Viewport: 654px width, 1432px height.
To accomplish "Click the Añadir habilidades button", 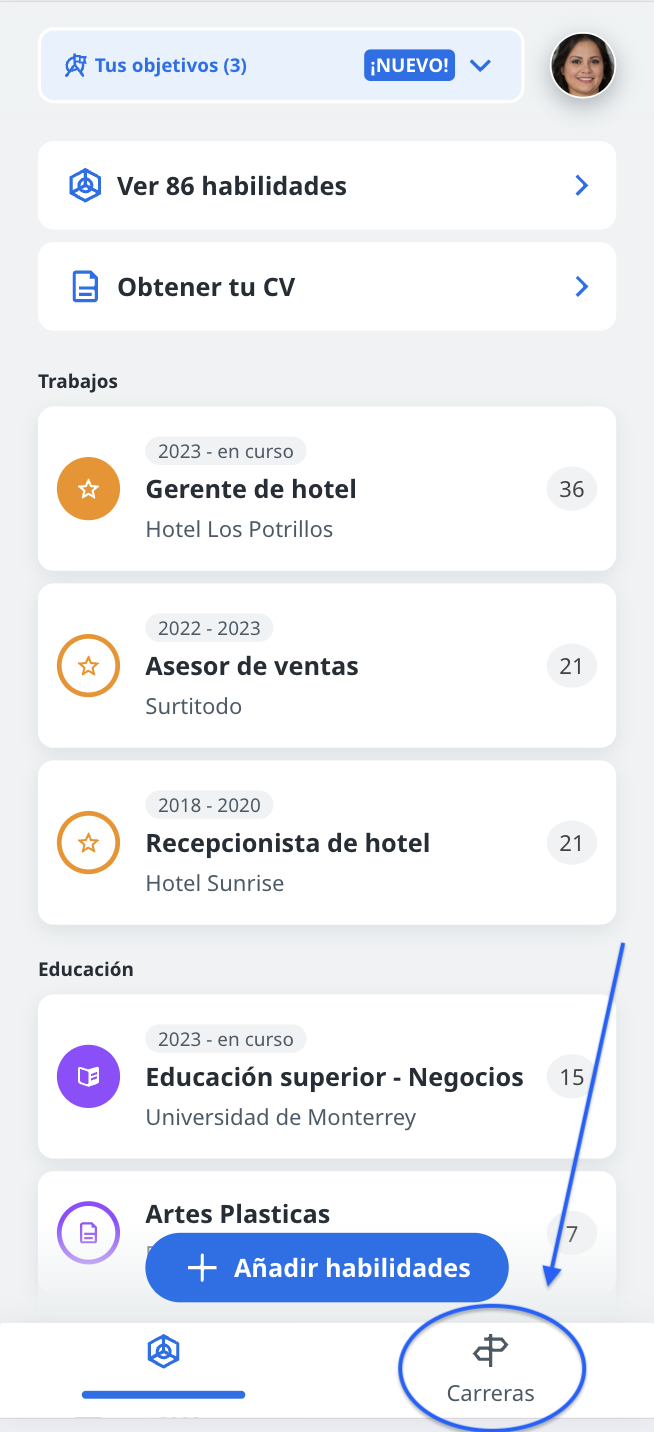I will (327, 1268).
